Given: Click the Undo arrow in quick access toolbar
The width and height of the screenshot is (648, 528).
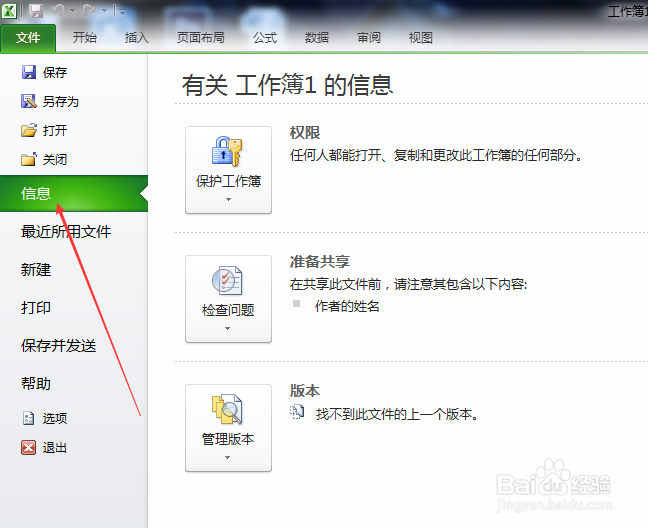Looking at the screenshot, I should tap(58, 10).
